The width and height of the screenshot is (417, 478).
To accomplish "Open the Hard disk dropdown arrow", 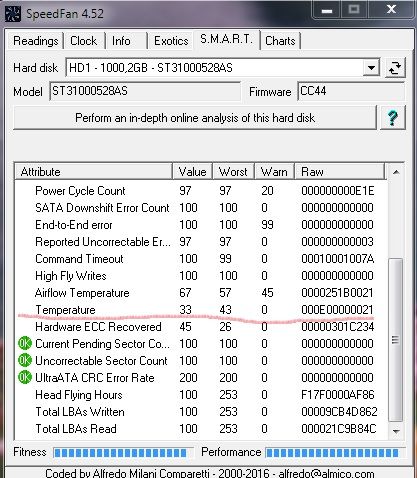I will [x=371, y=68].
